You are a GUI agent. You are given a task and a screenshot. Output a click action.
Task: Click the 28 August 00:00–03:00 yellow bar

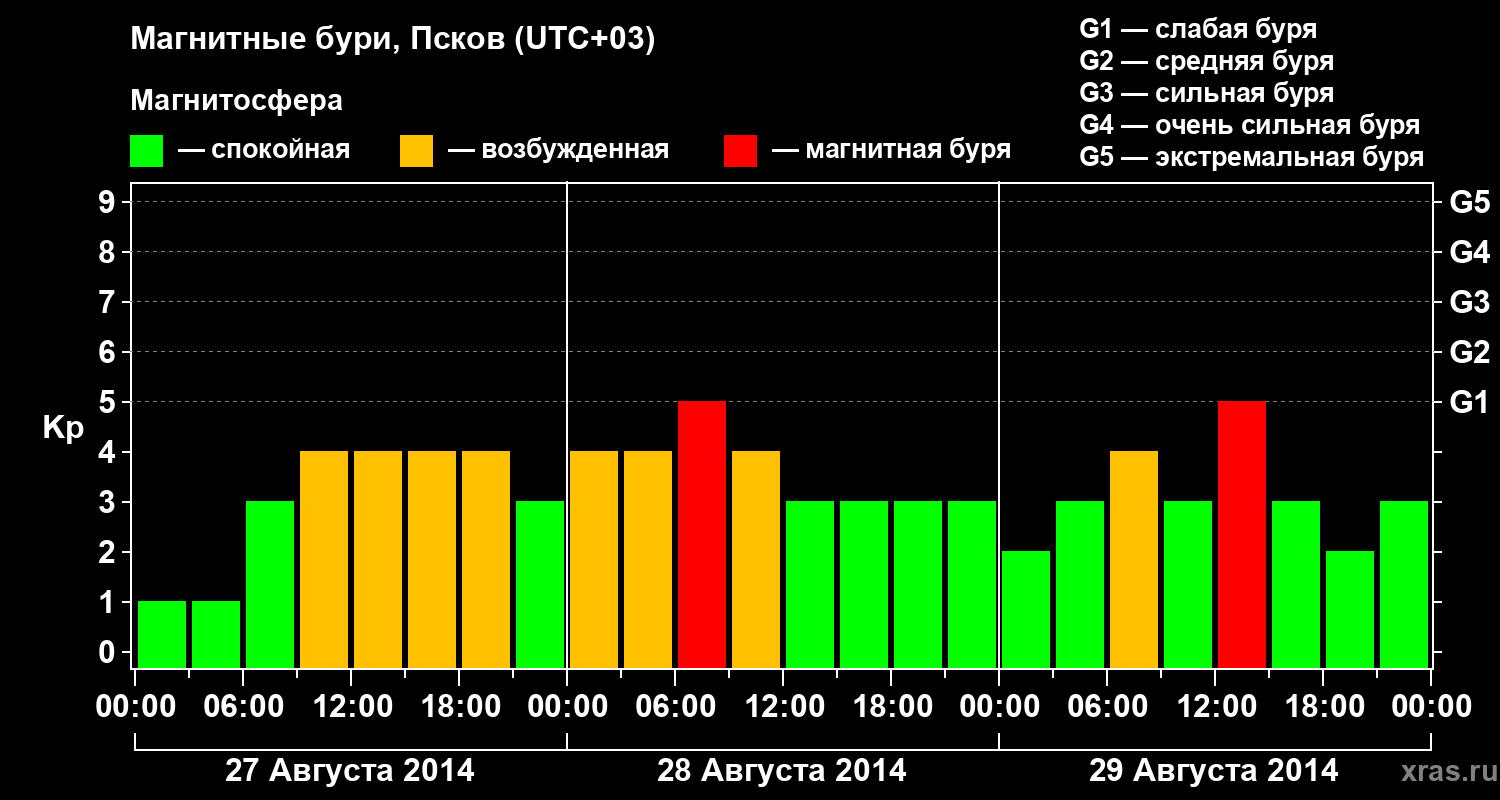pos(594,559)
